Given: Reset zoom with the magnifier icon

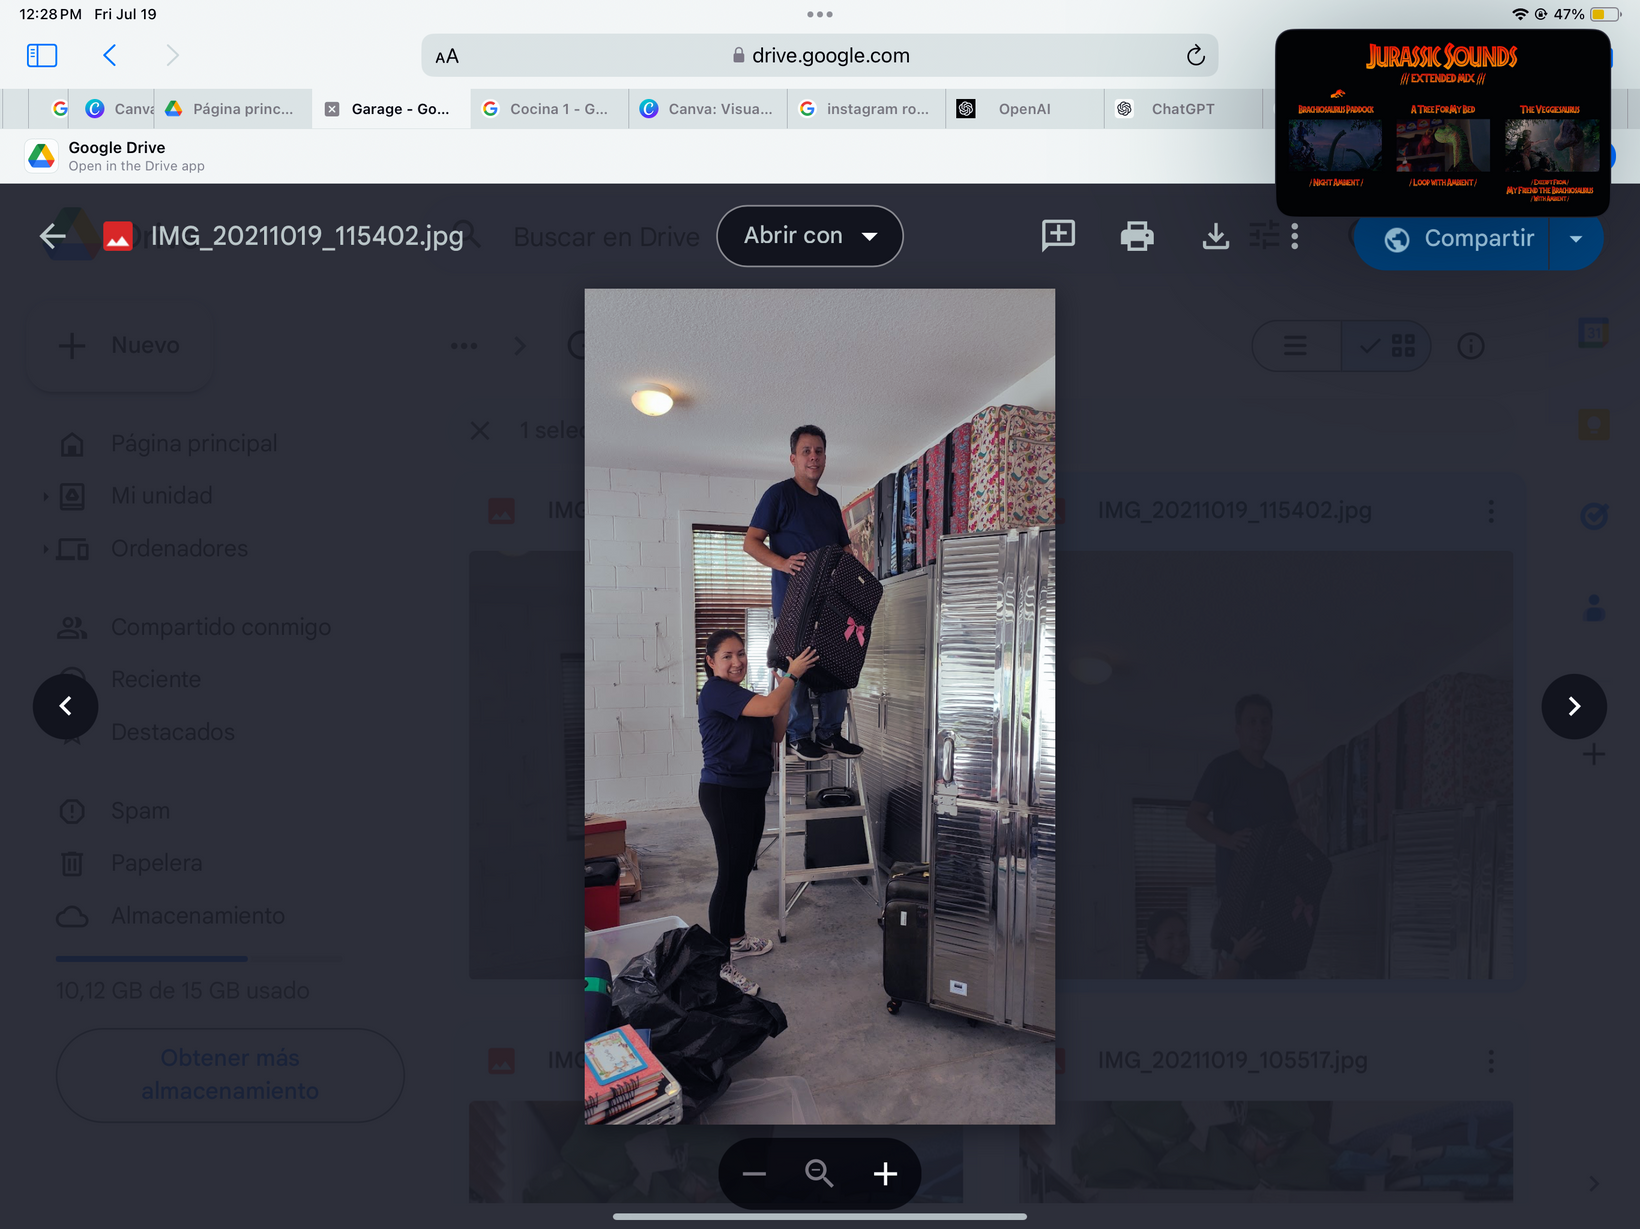Looking at the screenshot, I should (x=819, y=1174).
